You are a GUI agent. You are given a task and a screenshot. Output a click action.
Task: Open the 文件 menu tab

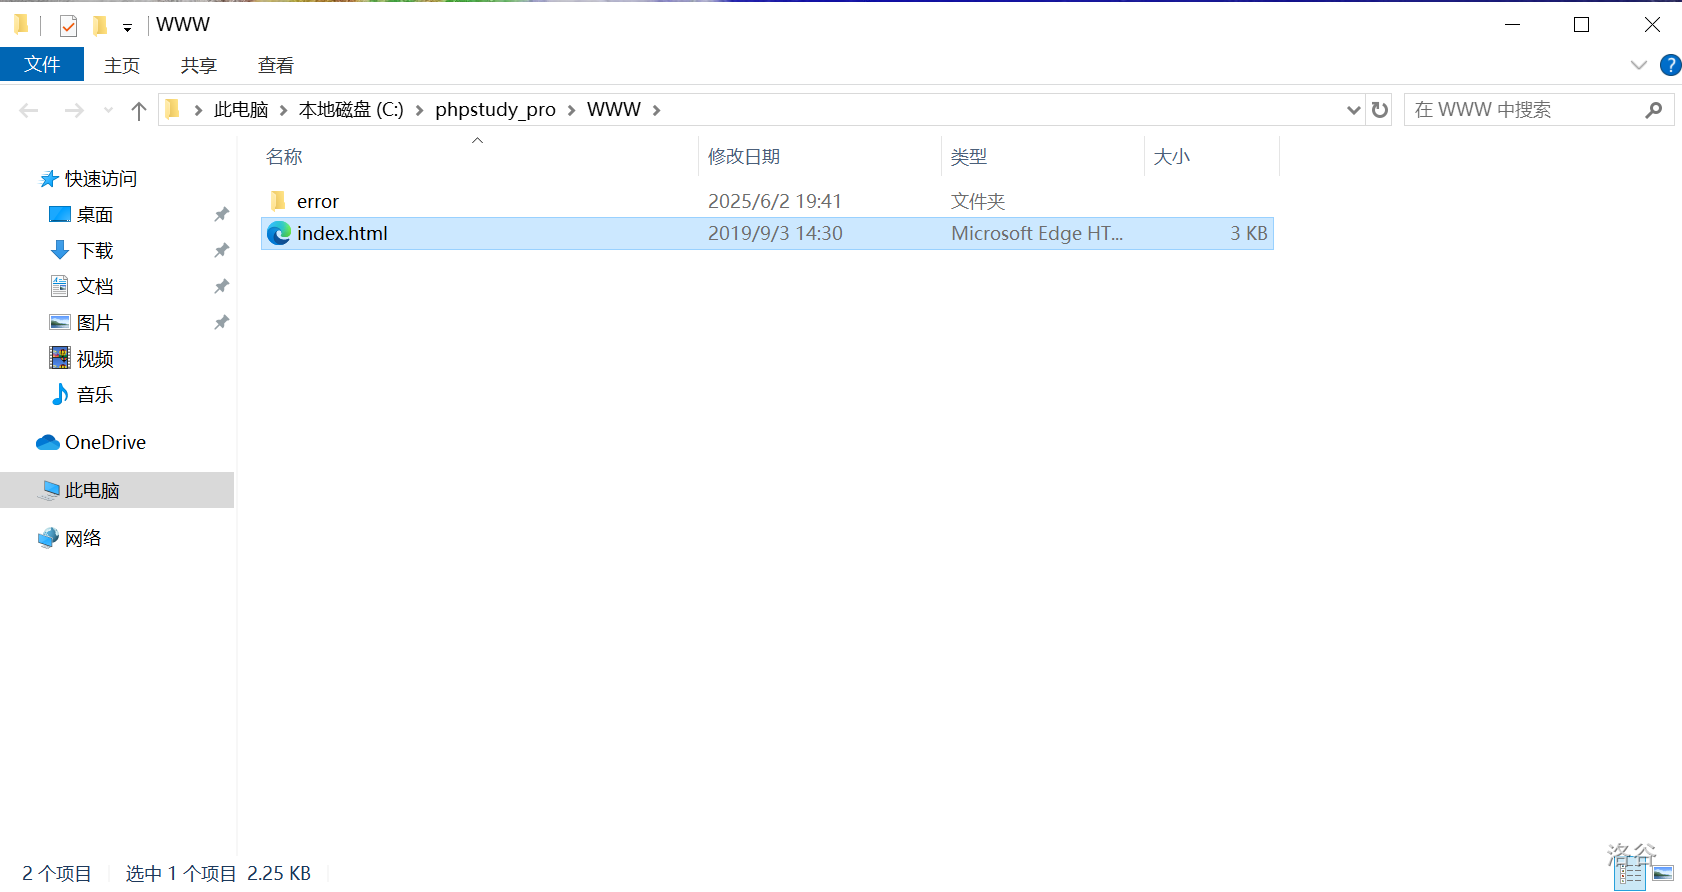(x=42, y=65)
